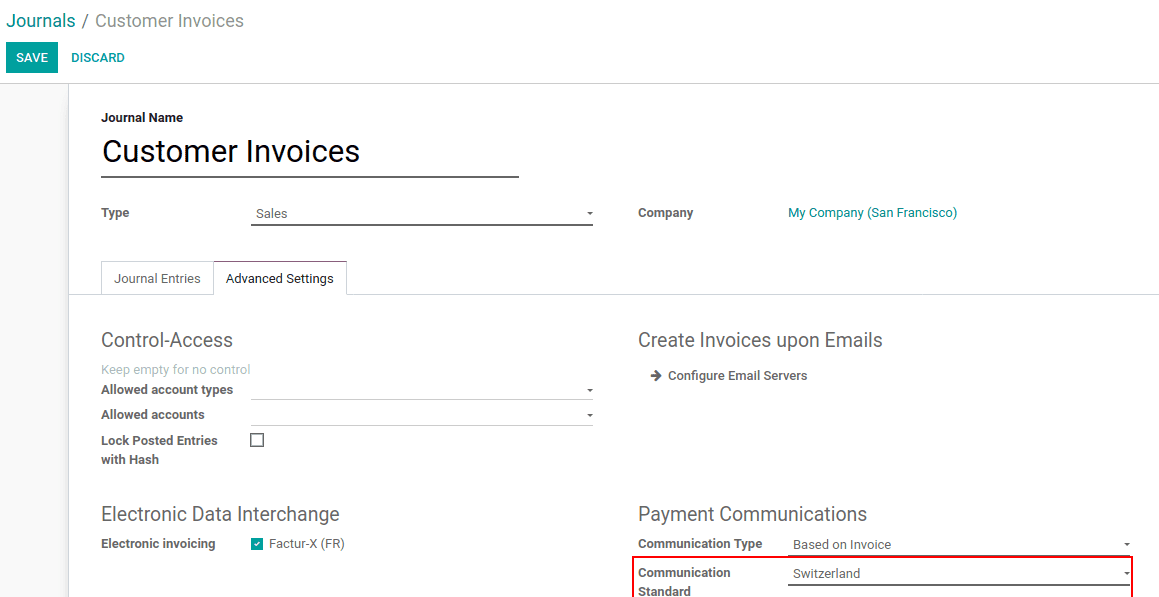Click the Allowed accounts label

pyautogui.click(x=153, y=415)
